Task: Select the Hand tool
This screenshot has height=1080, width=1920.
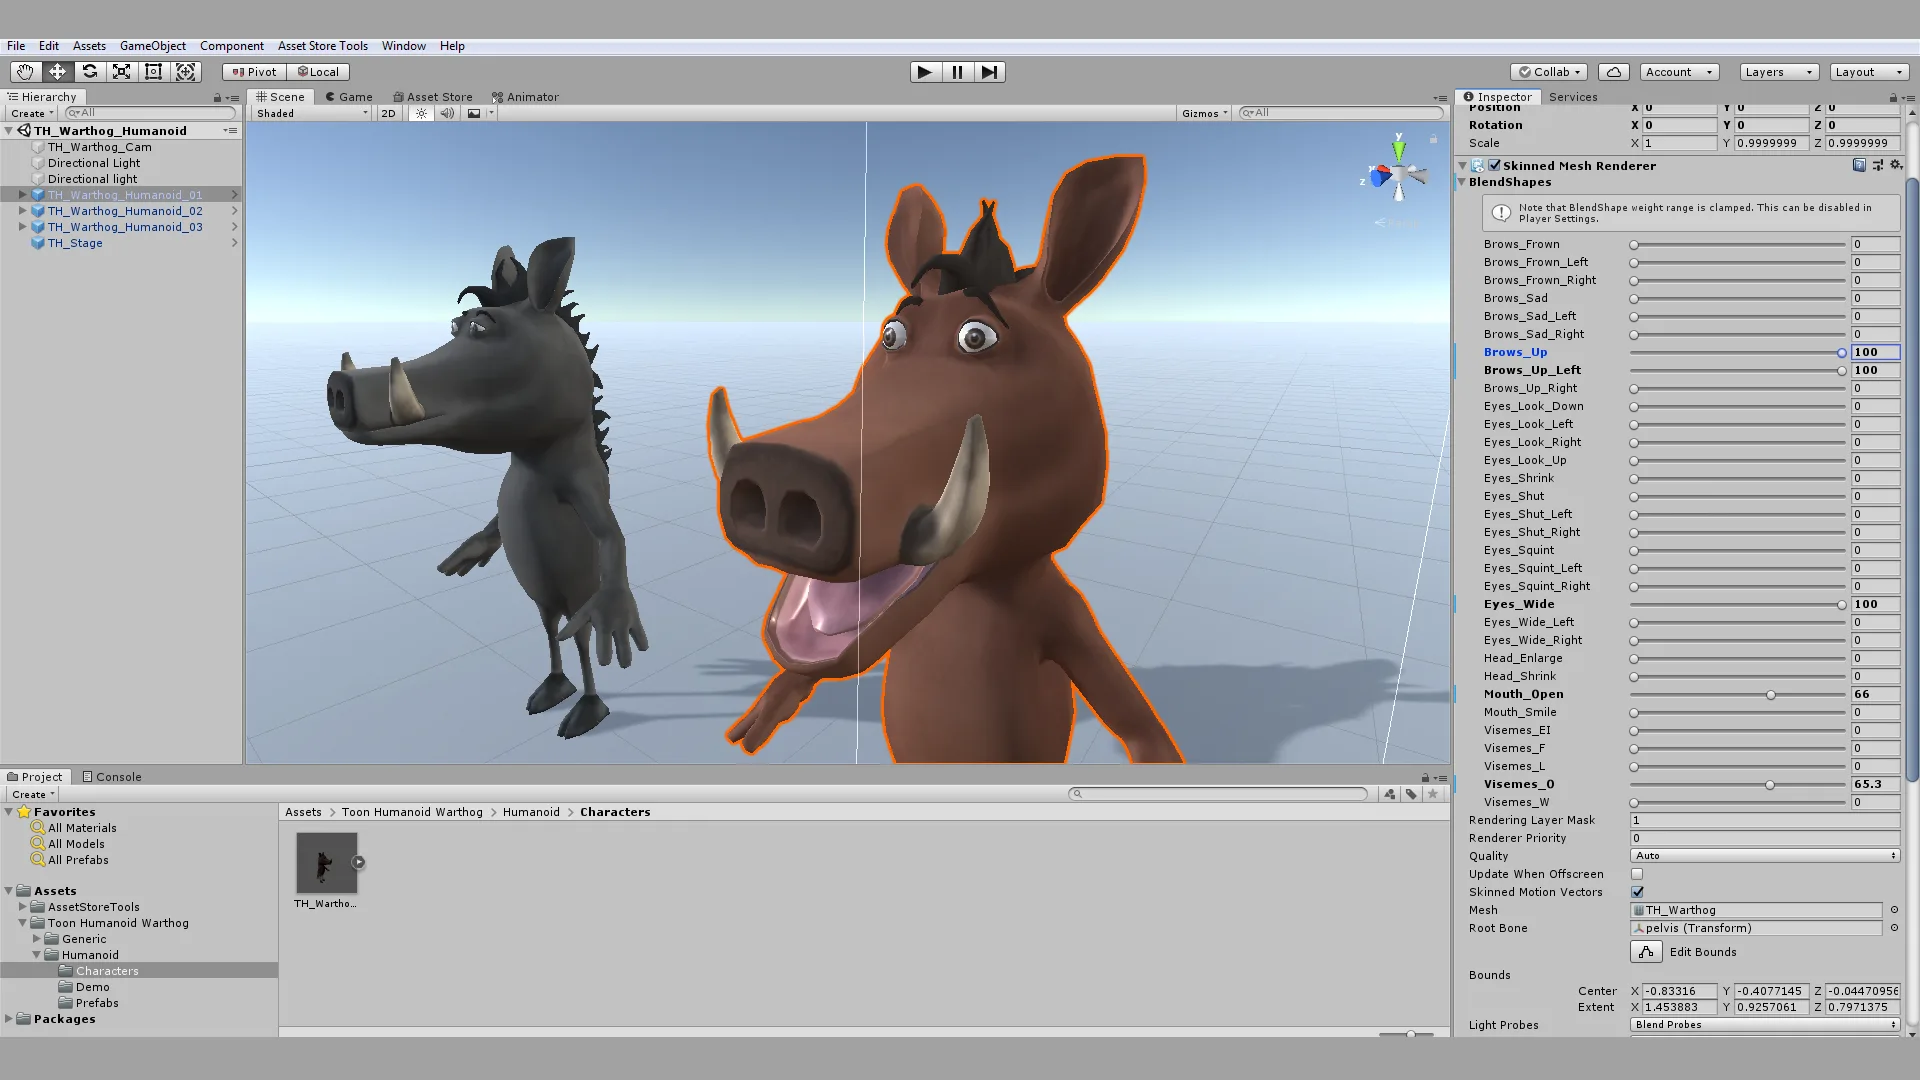Action: pyautogui.click(x=25, y=72)
